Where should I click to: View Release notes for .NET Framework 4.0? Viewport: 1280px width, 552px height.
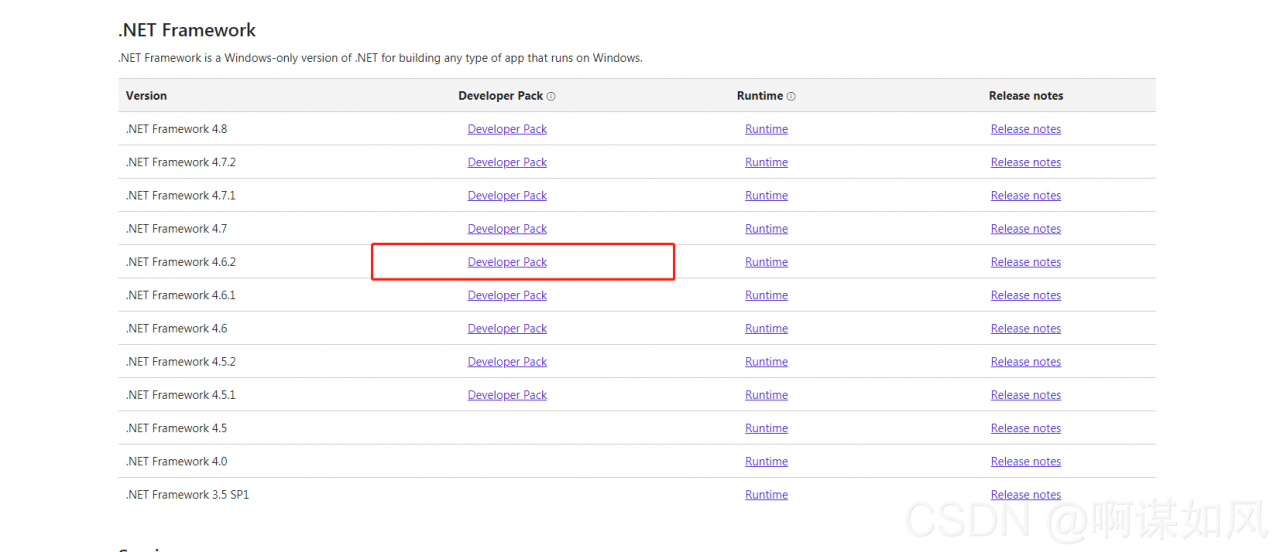[x=1026, y=461]
